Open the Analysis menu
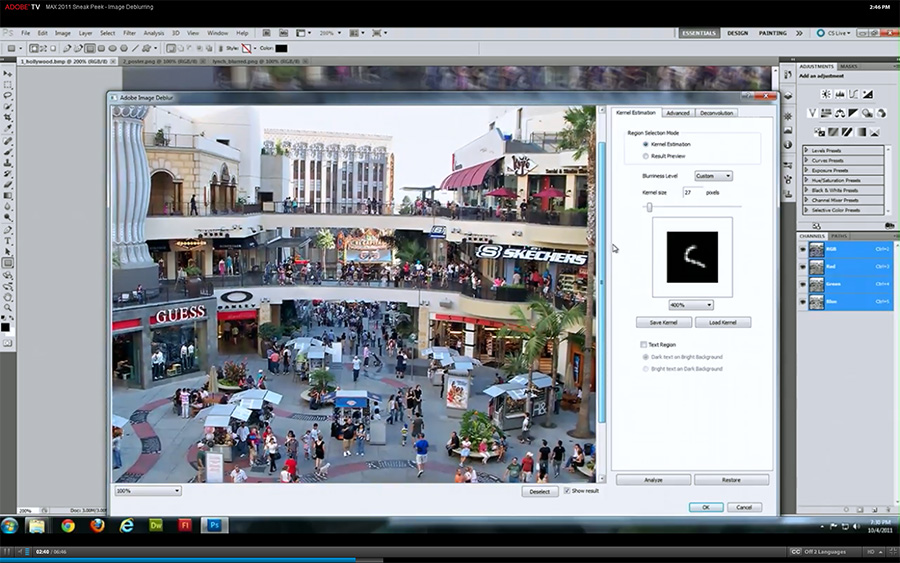Screen dimensions: 900x563 coord(153,33)
